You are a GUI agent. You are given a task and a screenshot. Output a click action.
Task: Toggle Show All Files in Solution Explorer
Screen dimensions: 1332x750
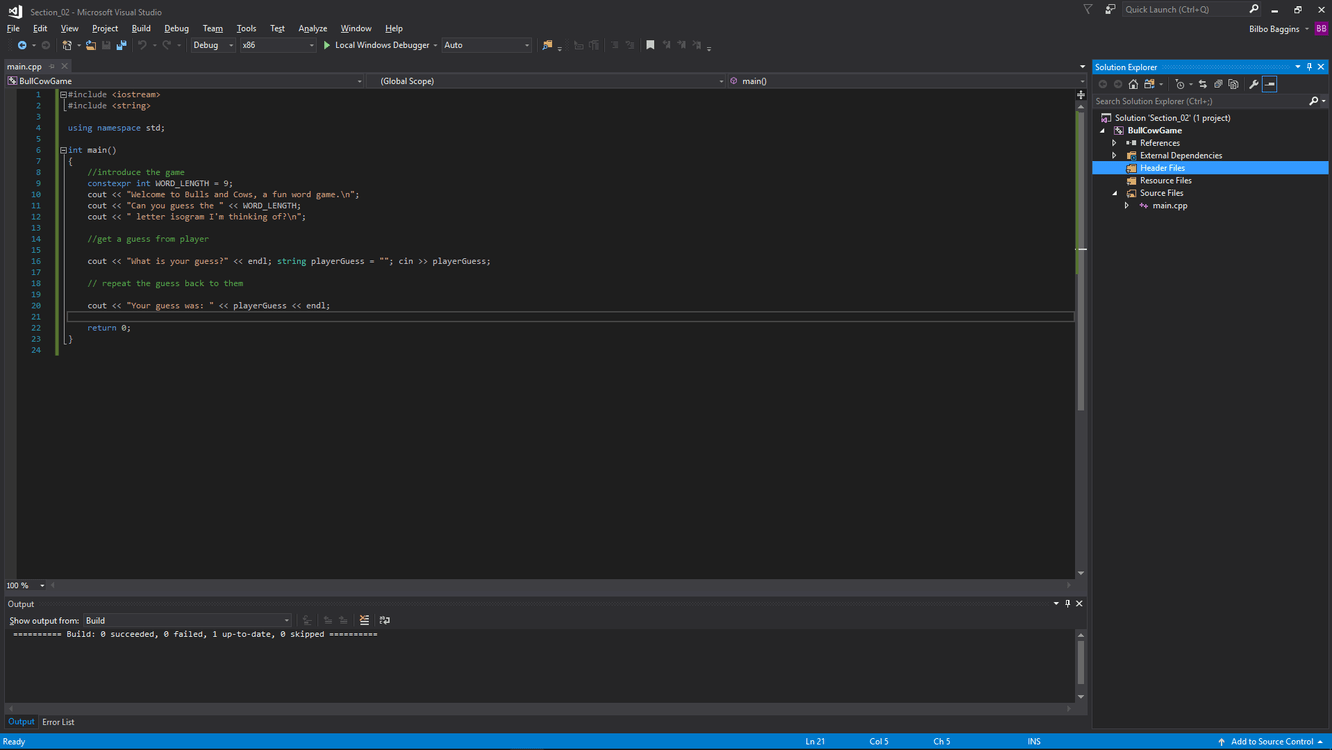(1233, 84)
